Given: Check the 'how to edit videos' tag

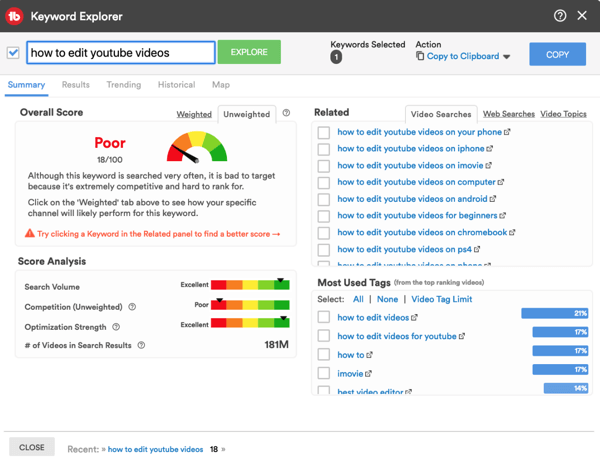Looking at the screenshot, I should [x=324, y=317].
